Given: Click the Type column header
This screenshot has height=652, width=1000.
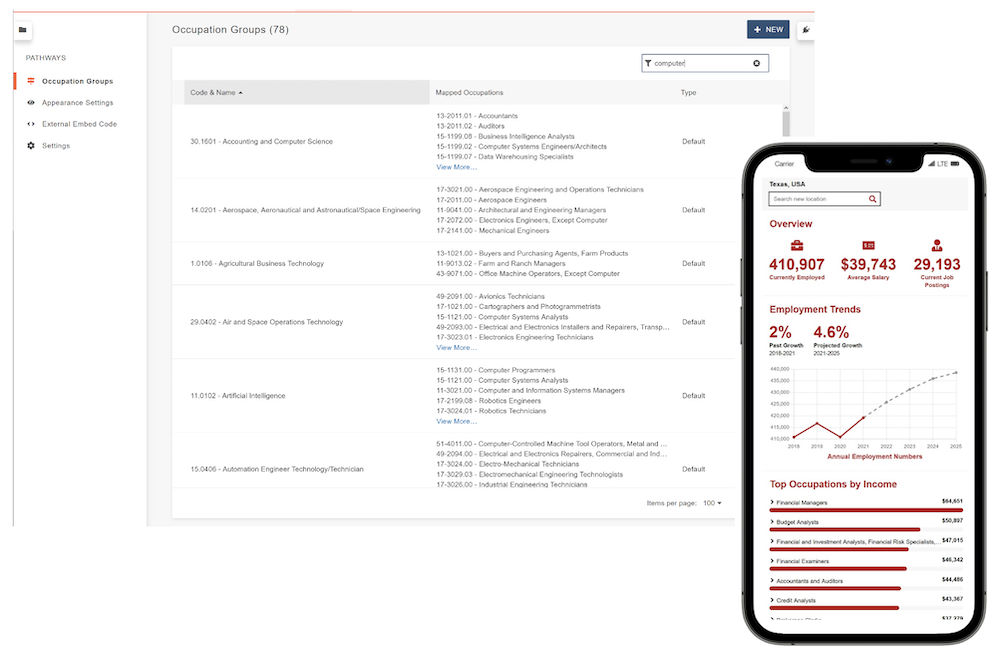Looking at the screenshot, I should tap(688, 93).
